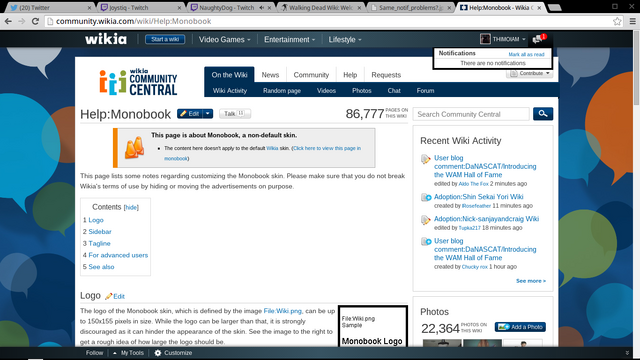This screenshot has width=640, height=360.
Task: Switch to the Walking Dead Wiki tab
Action: (x=321, y=8)
